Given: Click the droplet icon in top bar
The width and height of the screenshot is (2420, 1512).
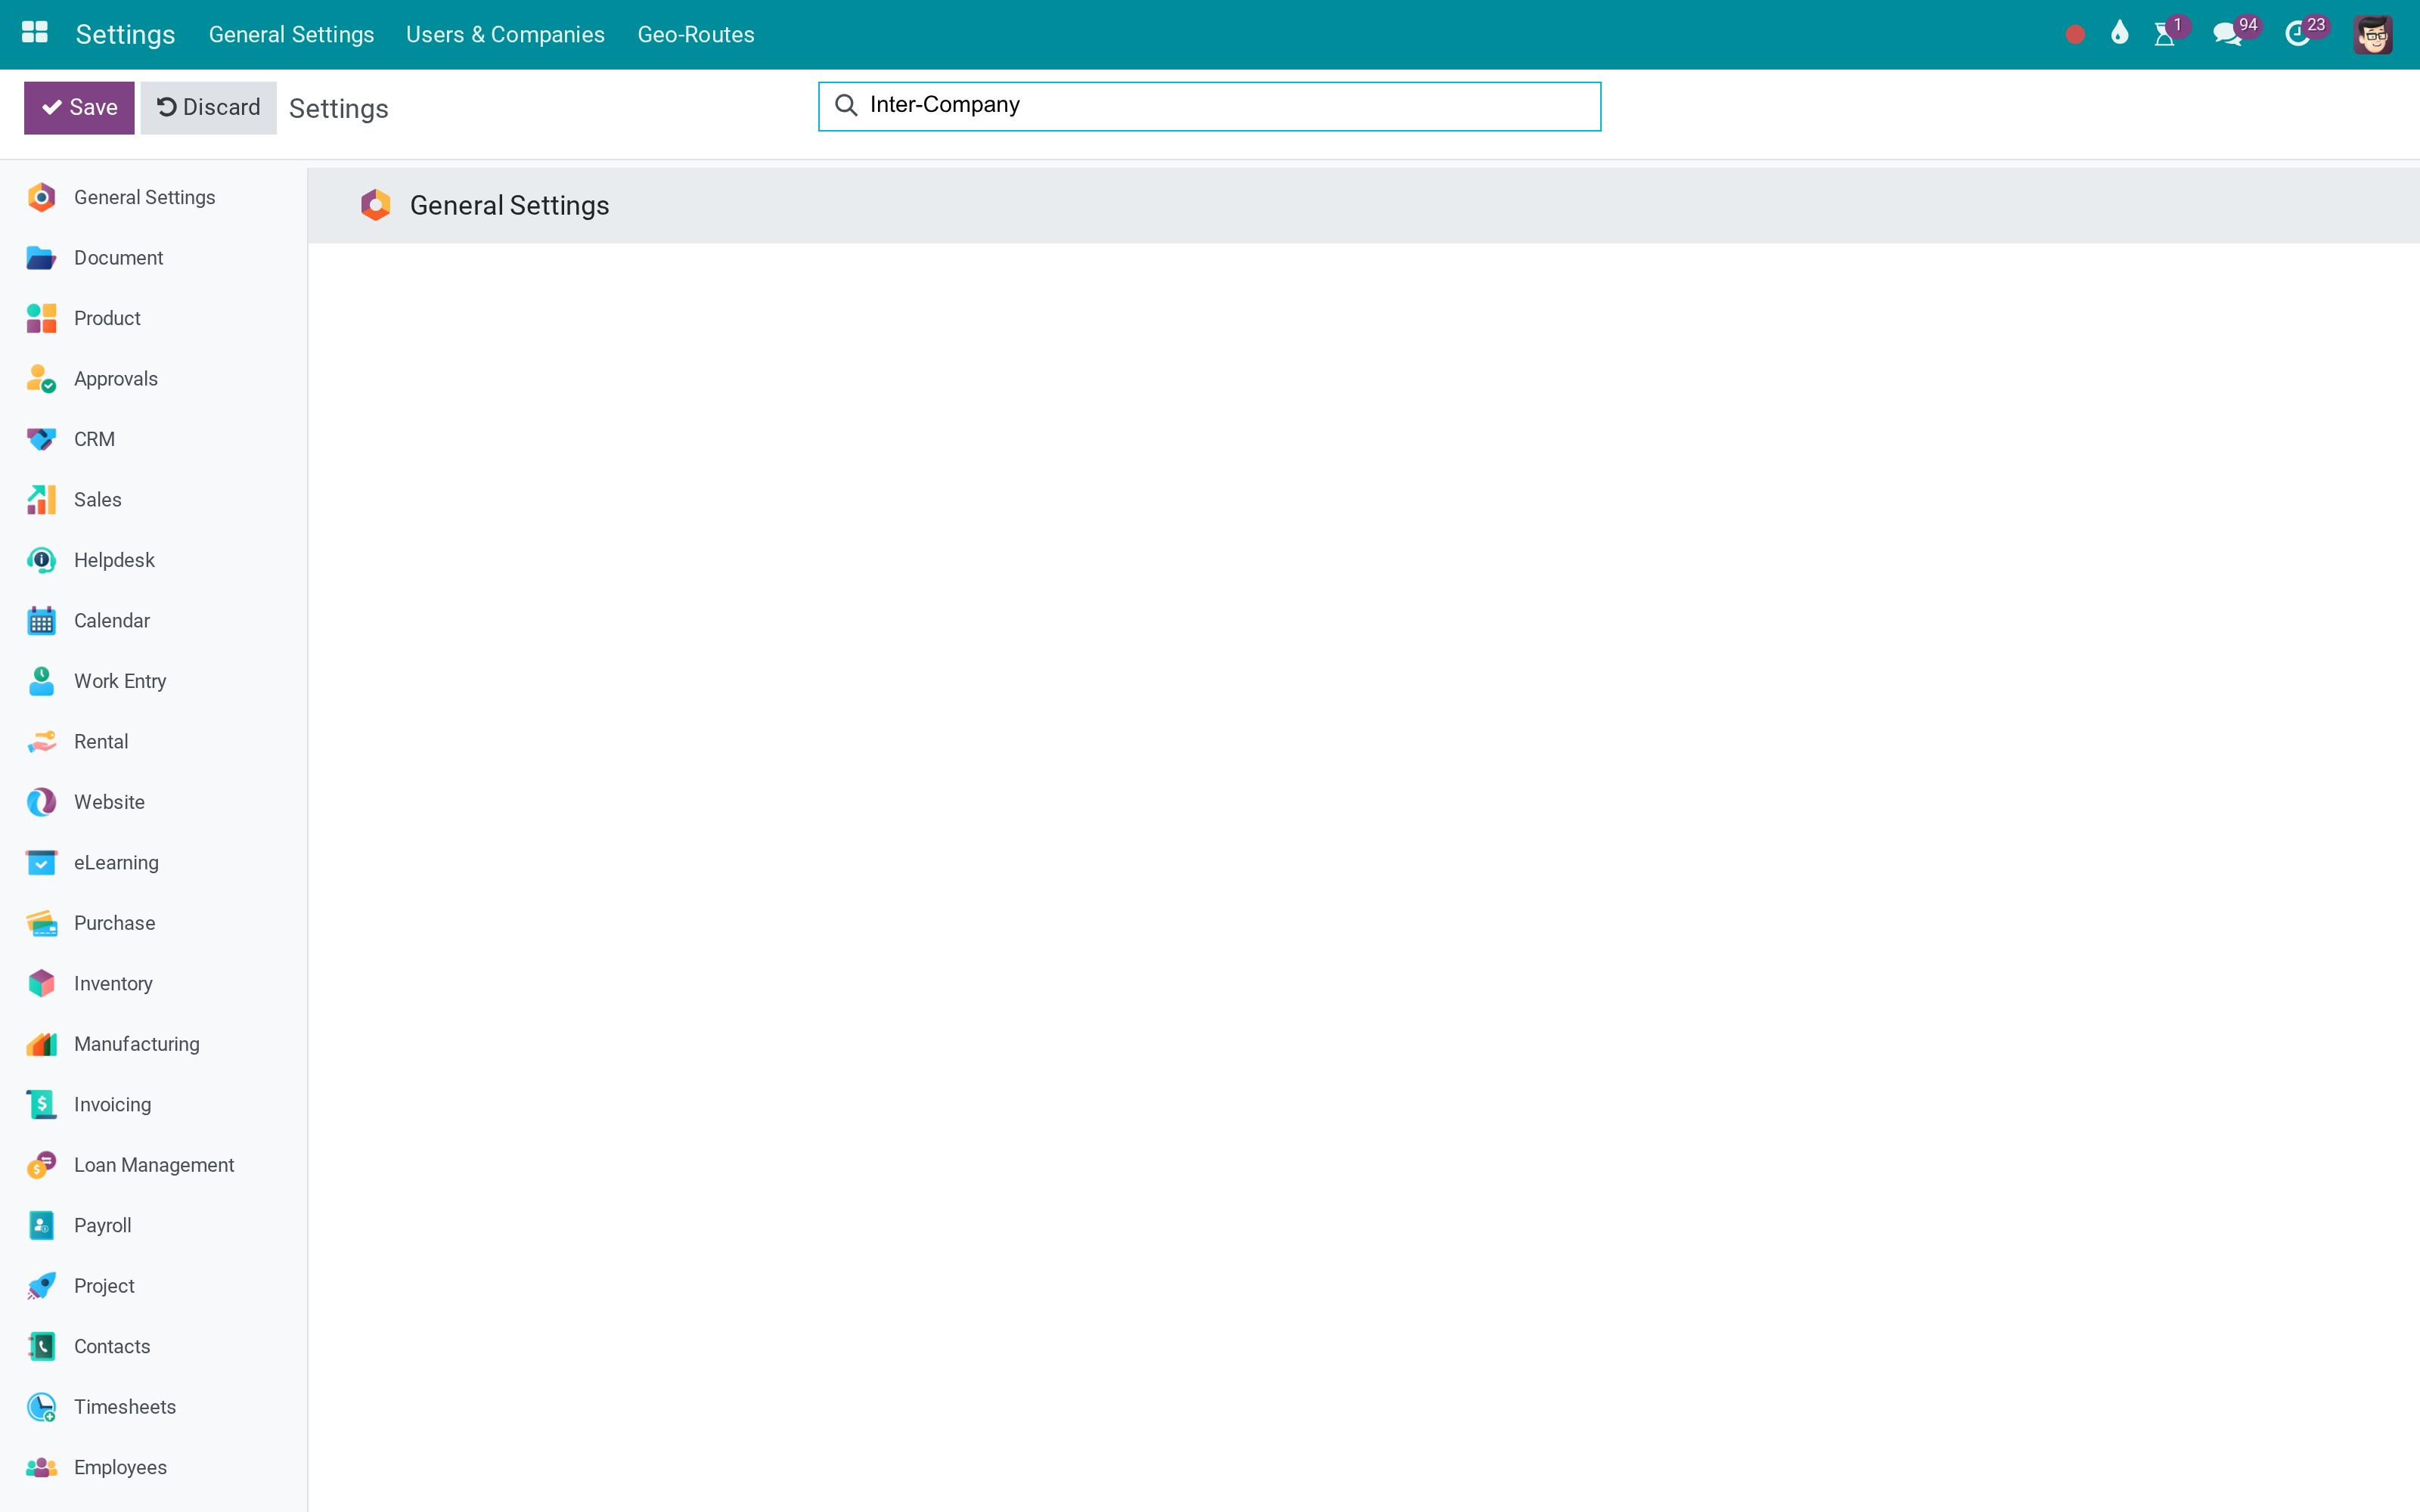Looking at the screenshot, I should pos(2119,34).
